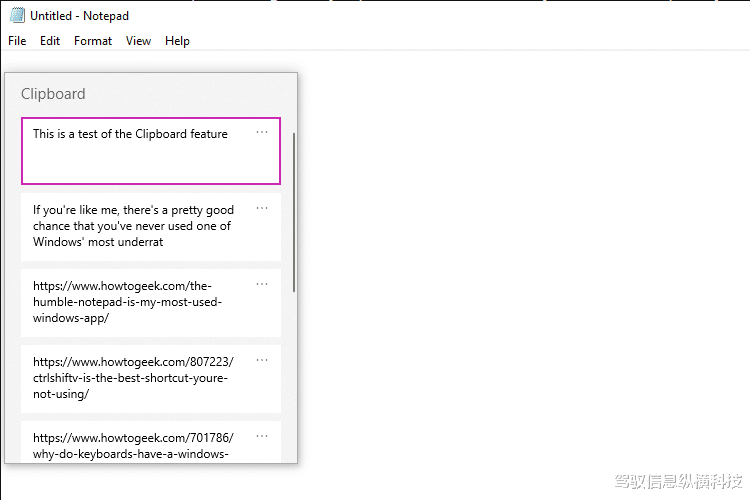
Task: Click the Notepad icon in title bar
Action: coord(17,15)
